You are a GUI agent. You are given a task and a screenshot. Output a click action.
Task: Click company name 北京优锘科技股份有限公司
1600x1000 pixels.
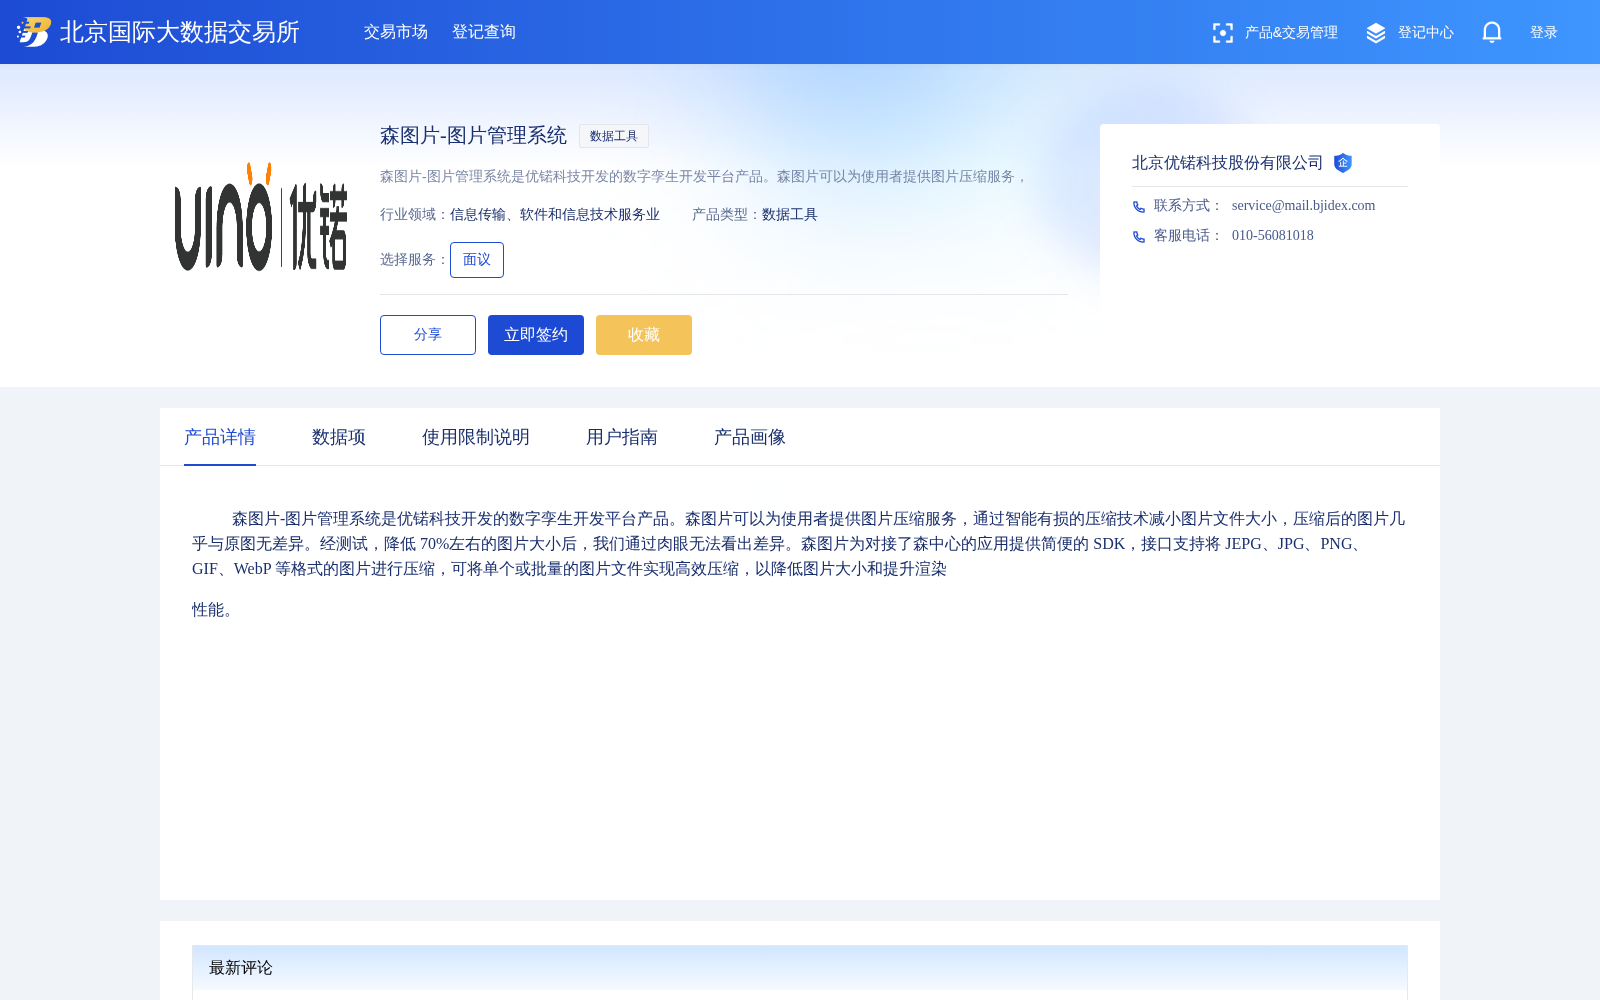[x=1227, y=163]
